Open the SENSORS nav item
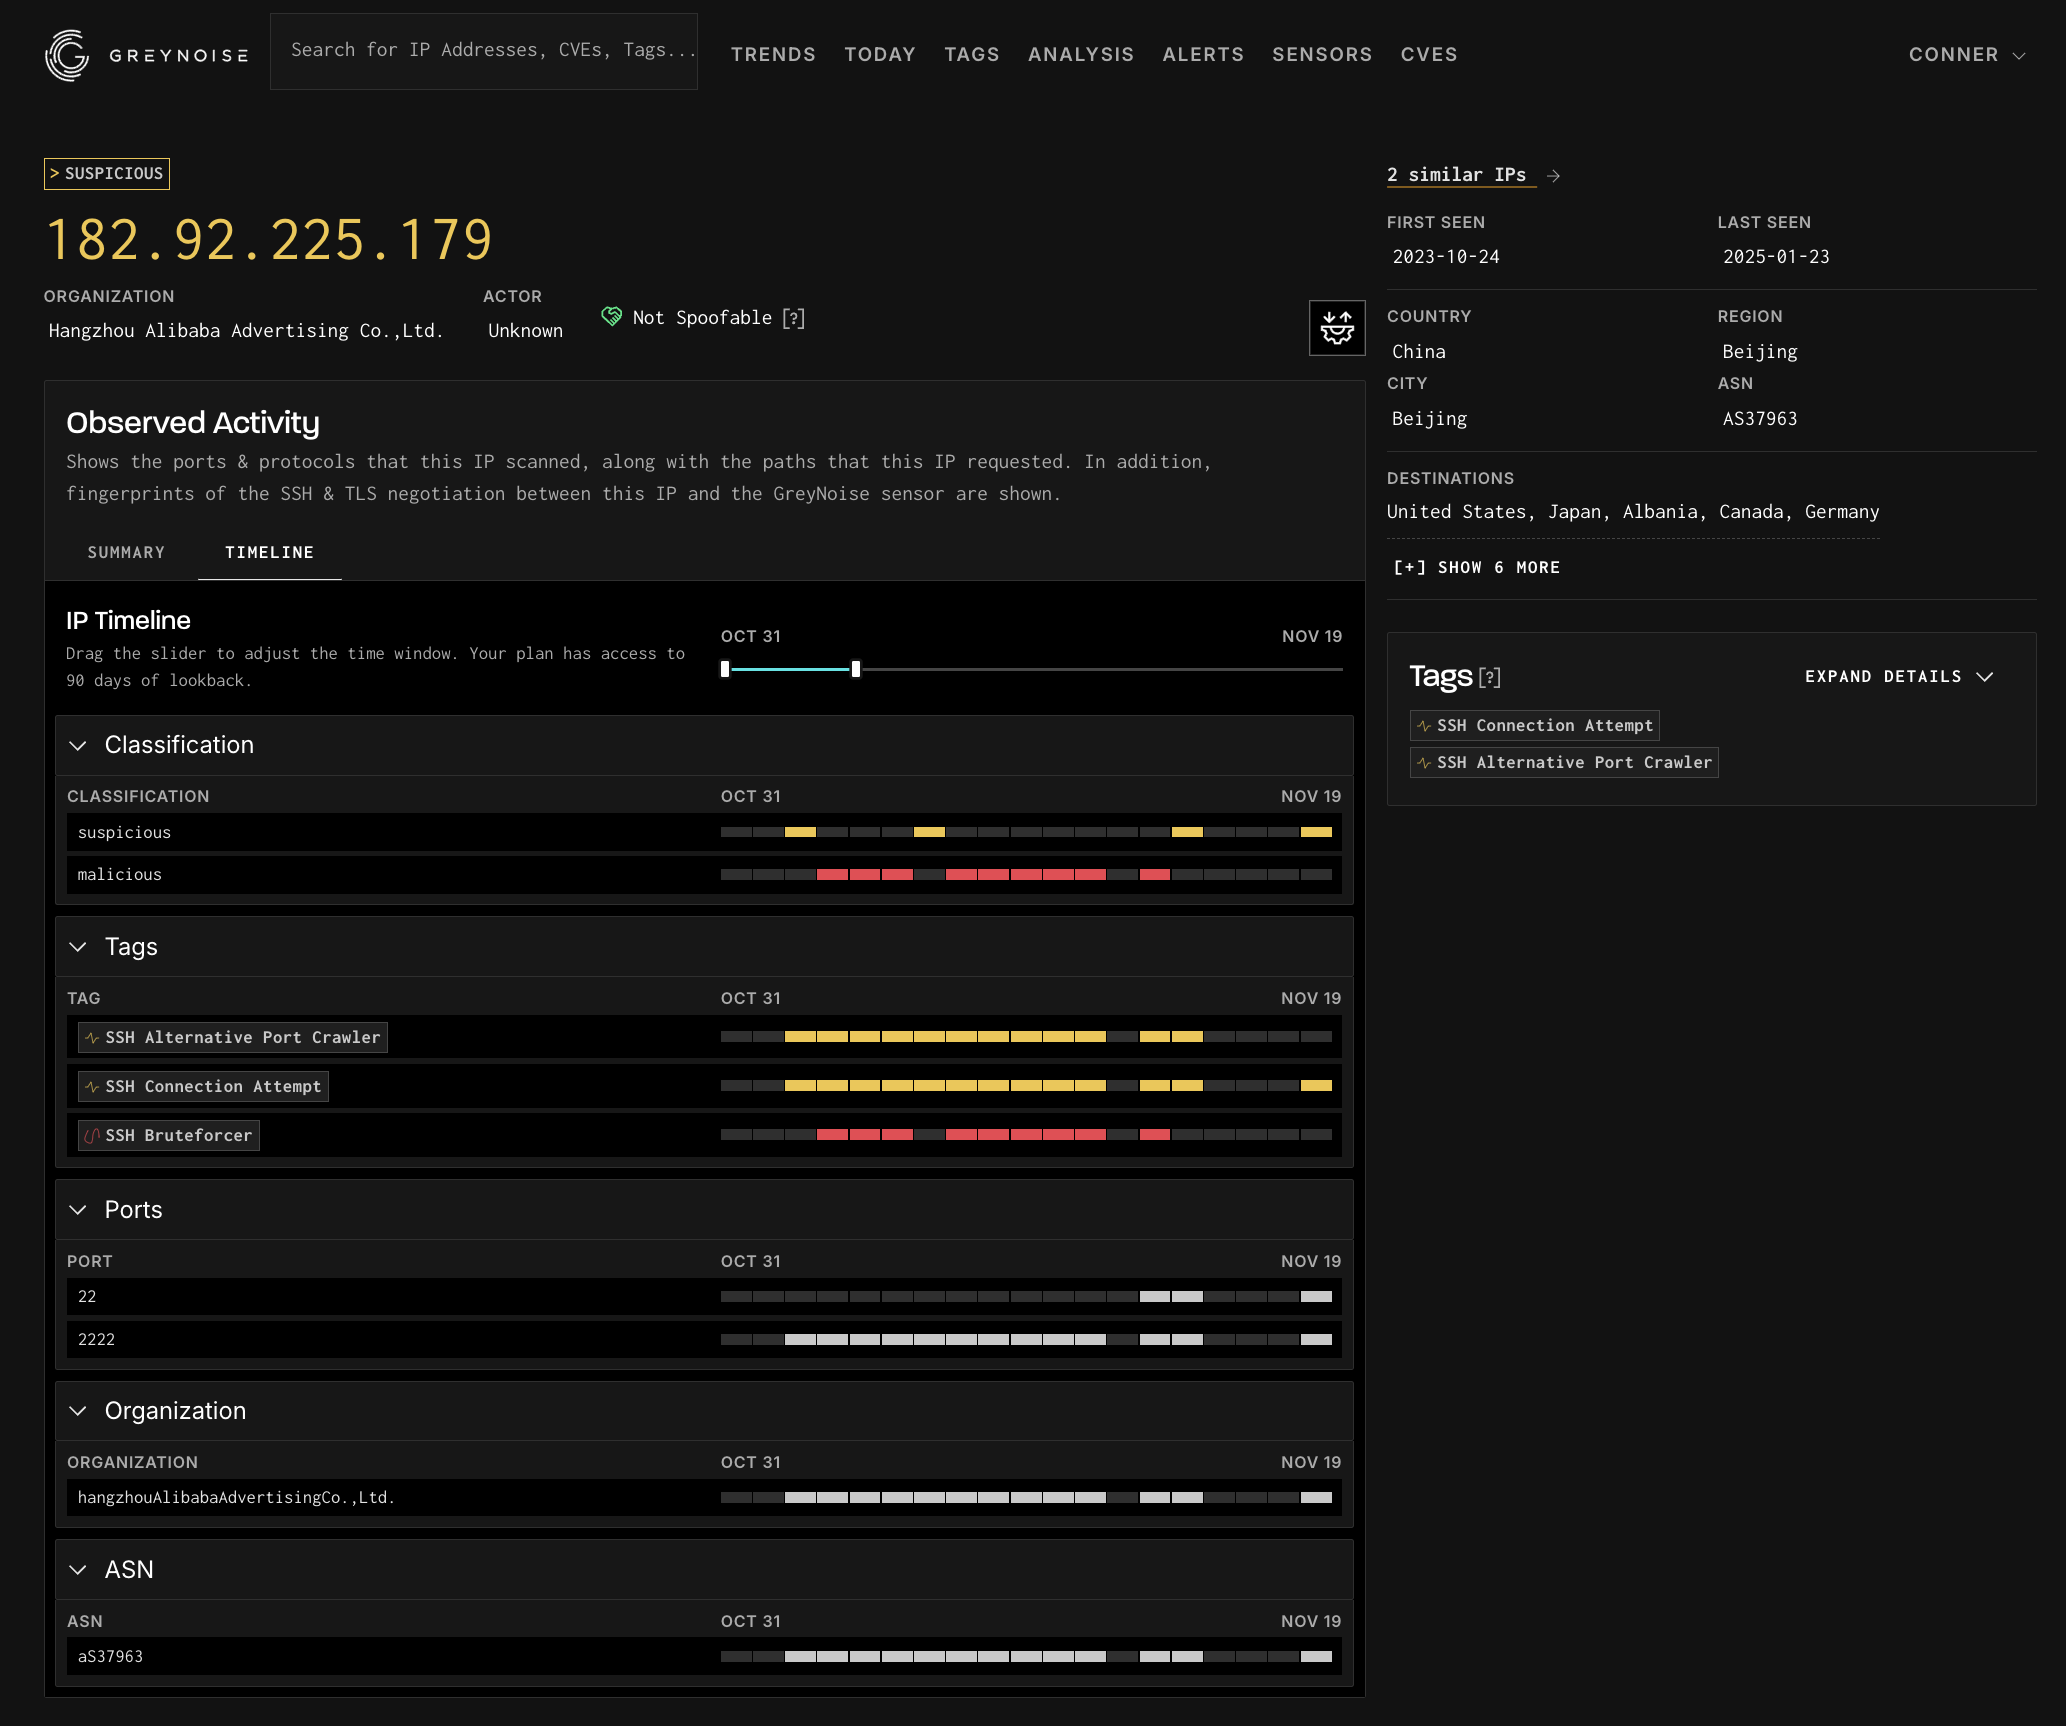Image resolution: width=2066 pixels, height=1726 pixels. 1322,55
